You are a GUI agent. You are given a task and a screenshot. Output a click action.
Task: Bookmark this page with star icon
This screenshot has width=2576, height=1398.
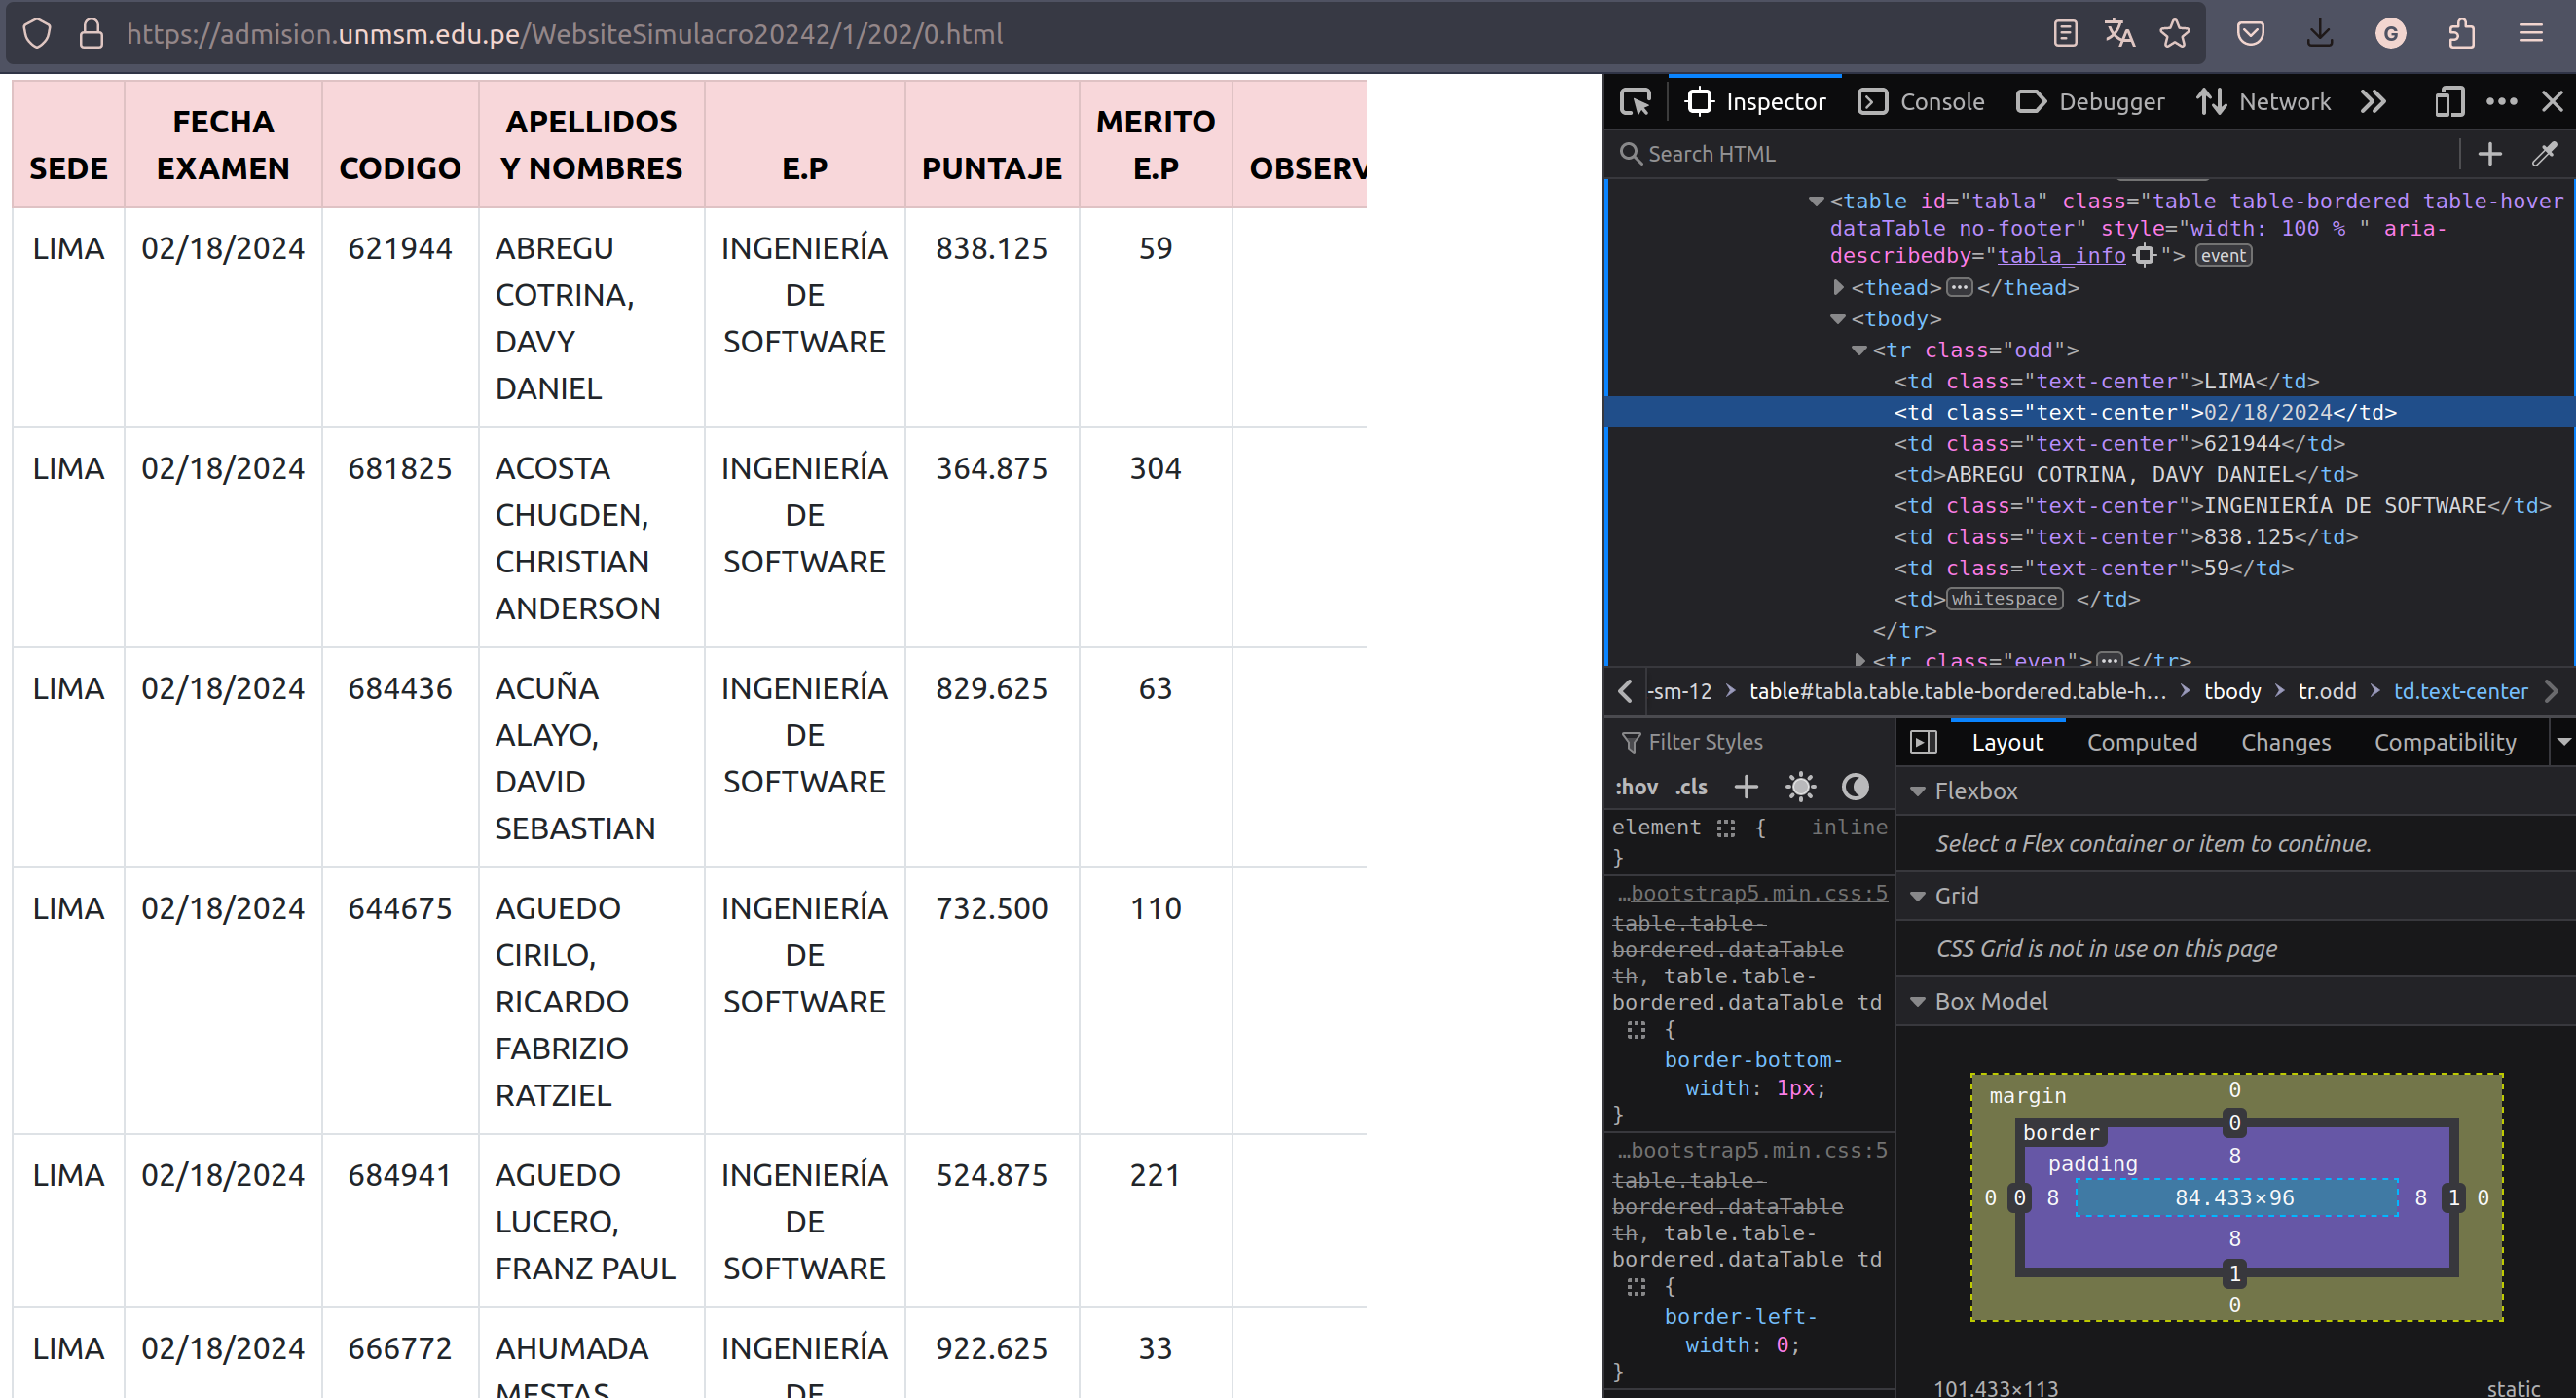point(2174,34)
